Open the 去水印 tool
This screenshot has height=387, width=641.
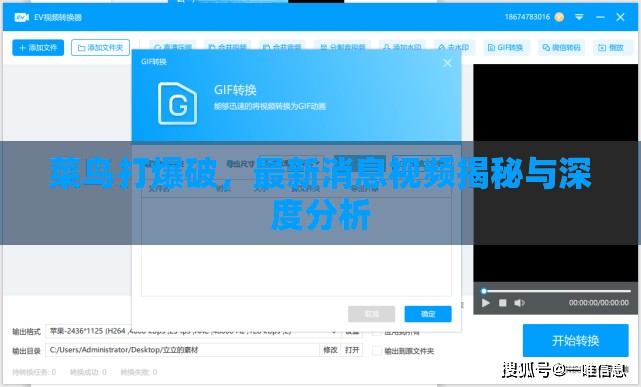(454, 47)
